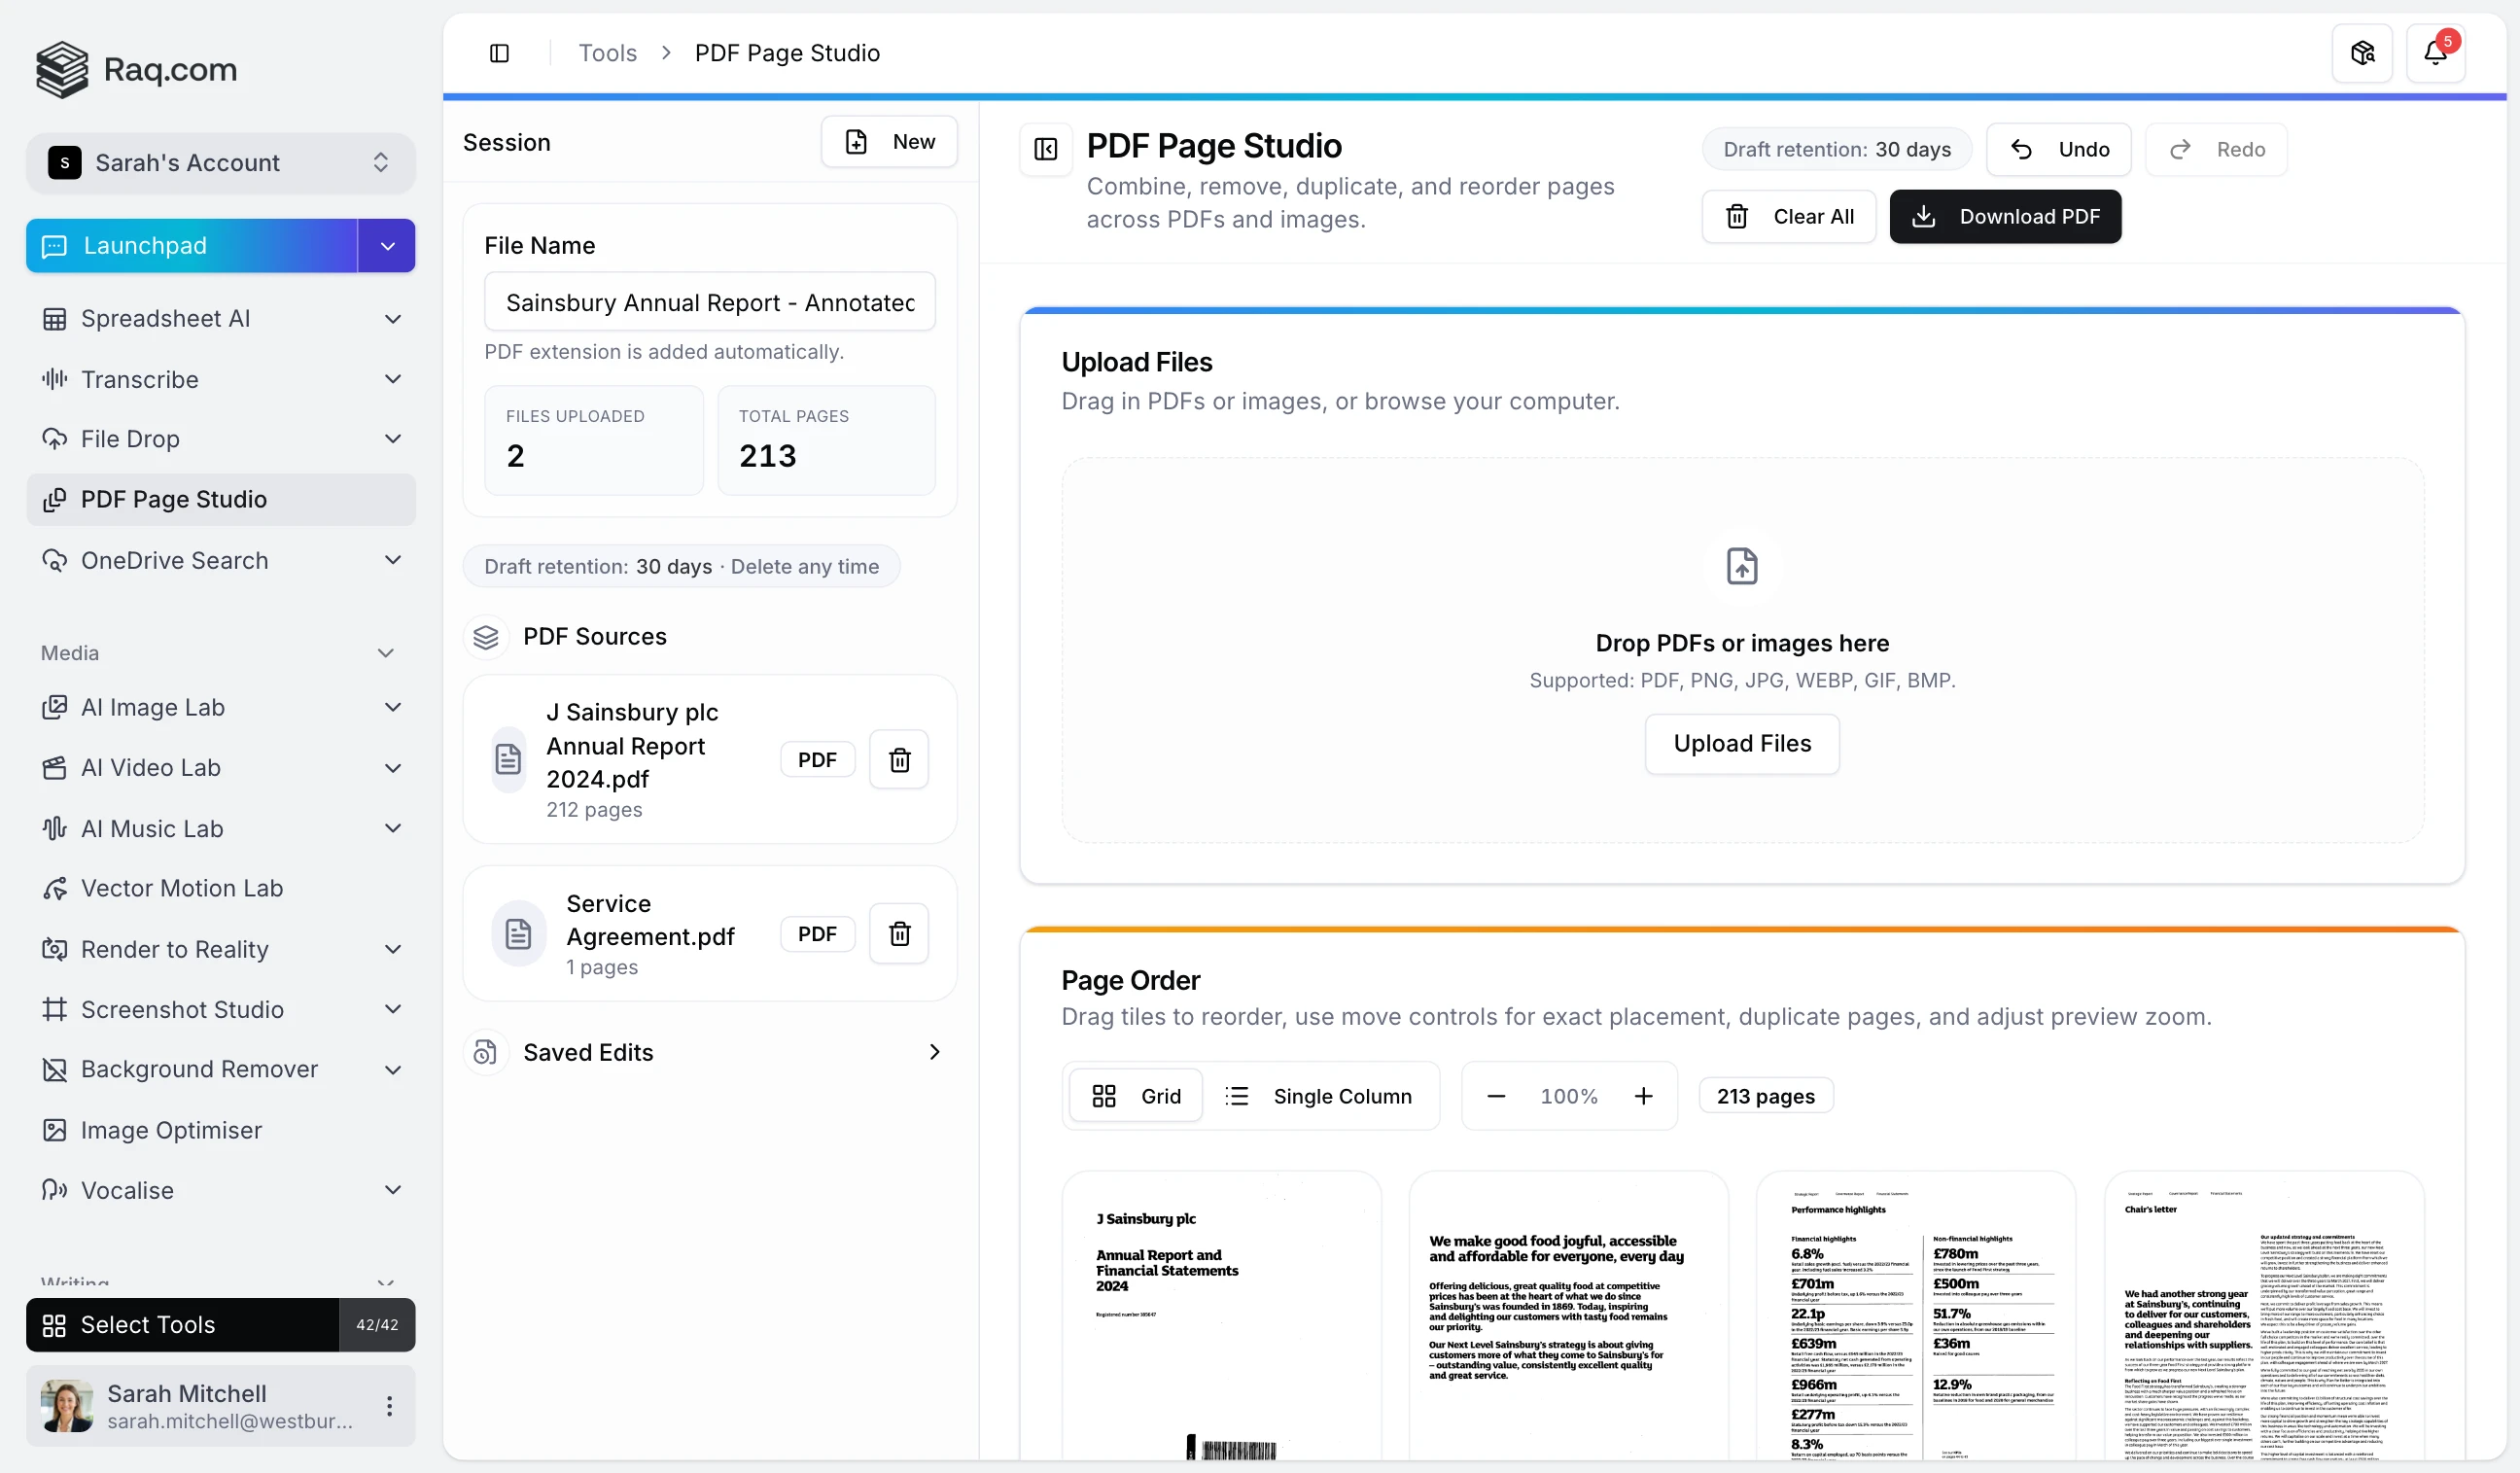Delete the Sainsbury annual report source

[898, 759]
